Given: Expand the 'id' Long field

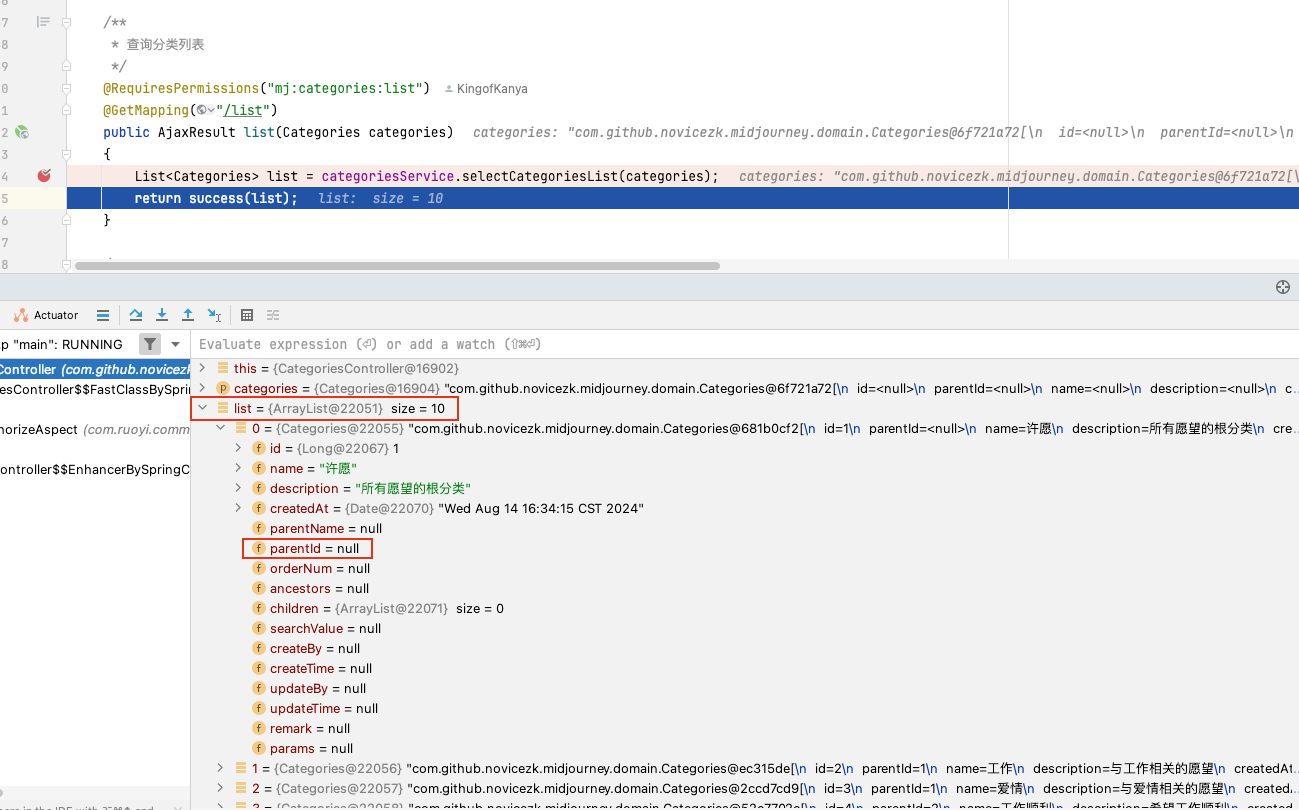Looking at the screenshot, I should click(238, 448).
